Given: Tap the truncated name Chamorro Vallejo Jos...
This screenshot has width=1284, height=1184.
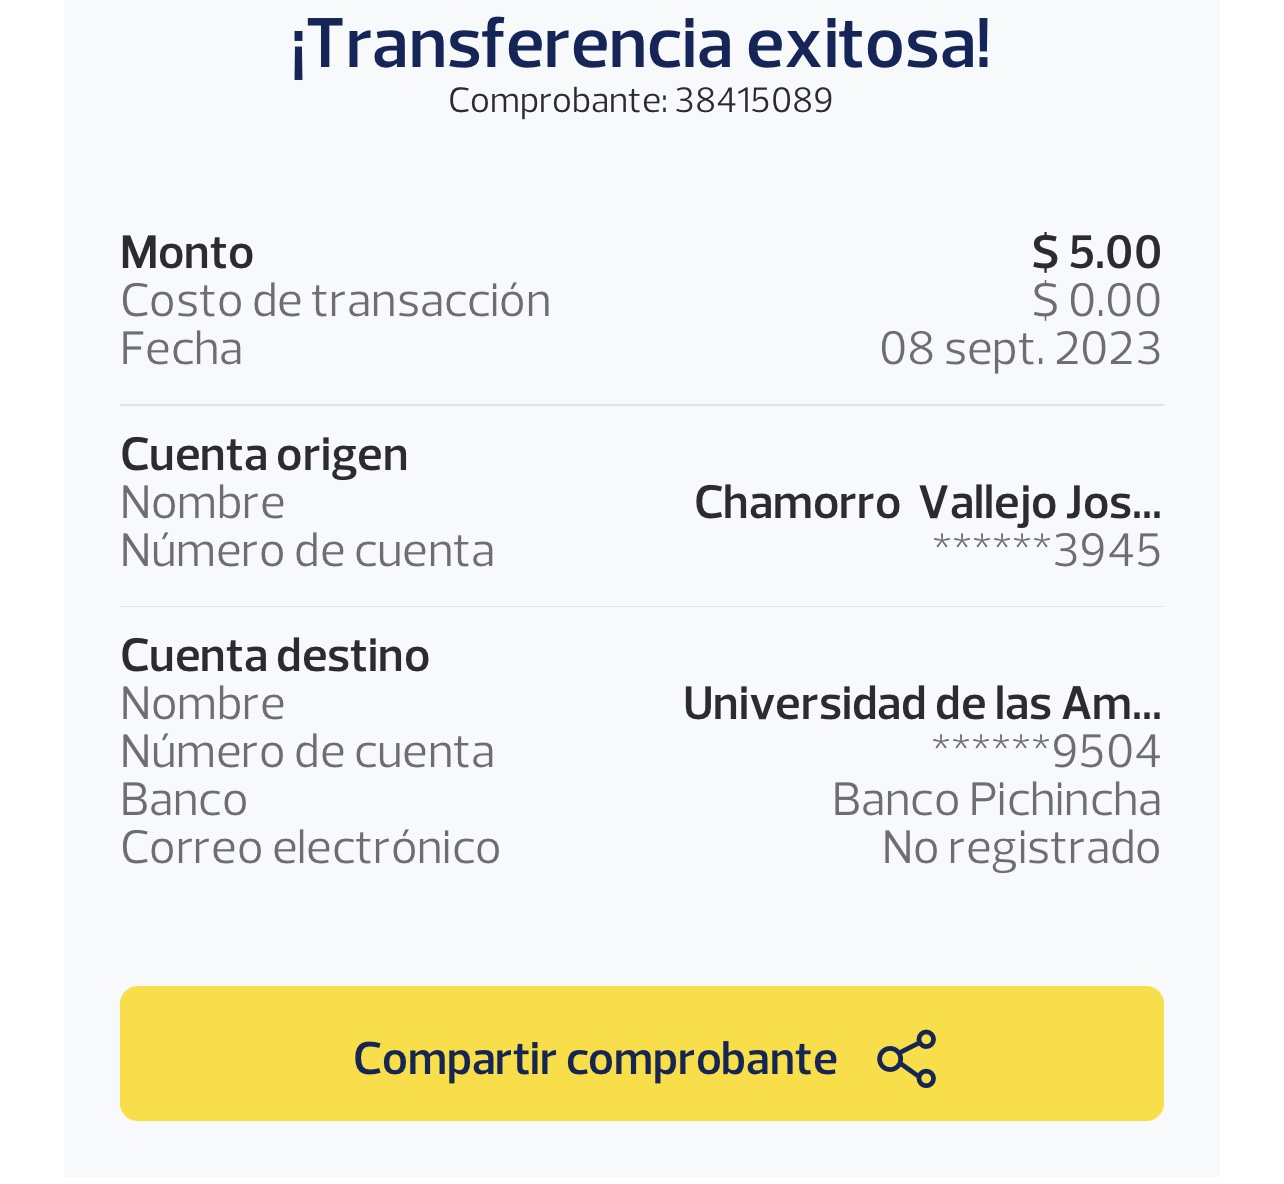Looking at the screenshot, I should click(x=927, y=502).
